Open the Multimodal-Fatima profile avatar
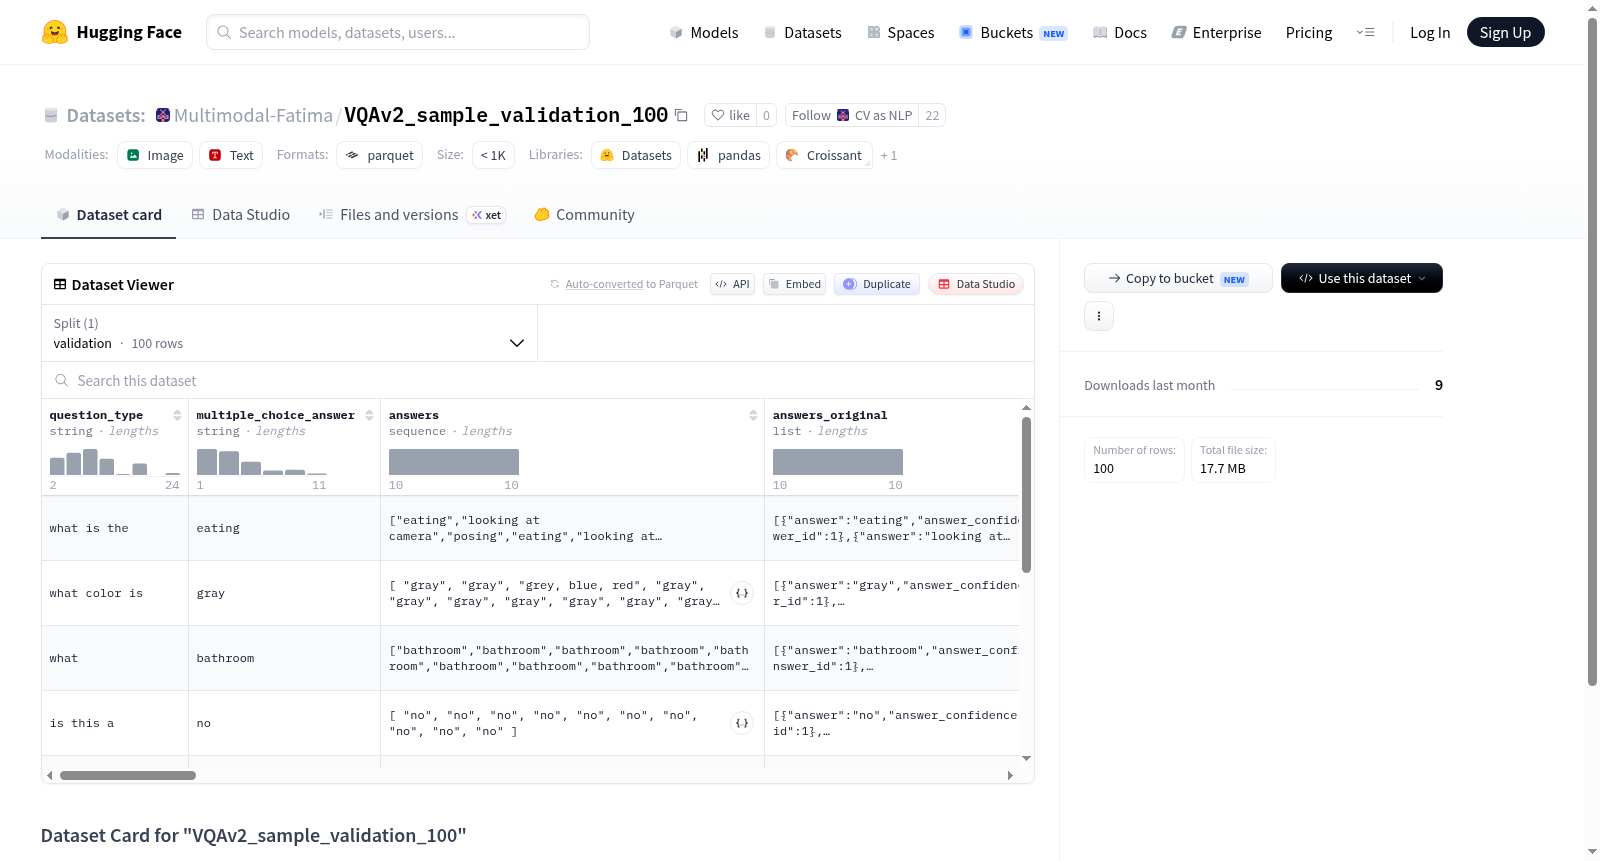 point(163,115)
